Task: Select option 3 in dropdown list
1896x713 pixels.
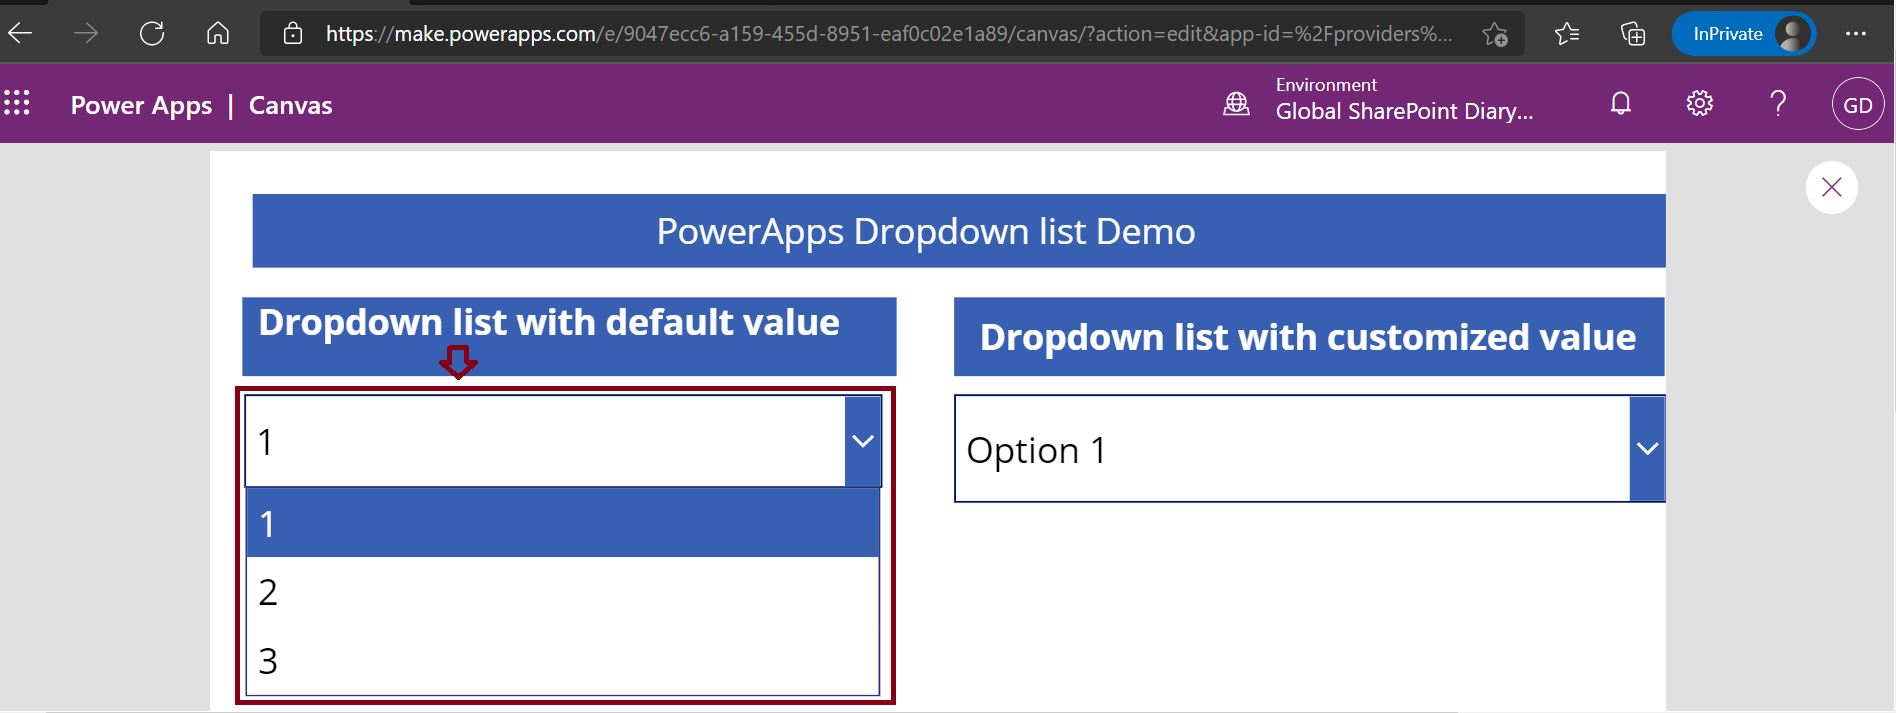Action: pos(563,660)
